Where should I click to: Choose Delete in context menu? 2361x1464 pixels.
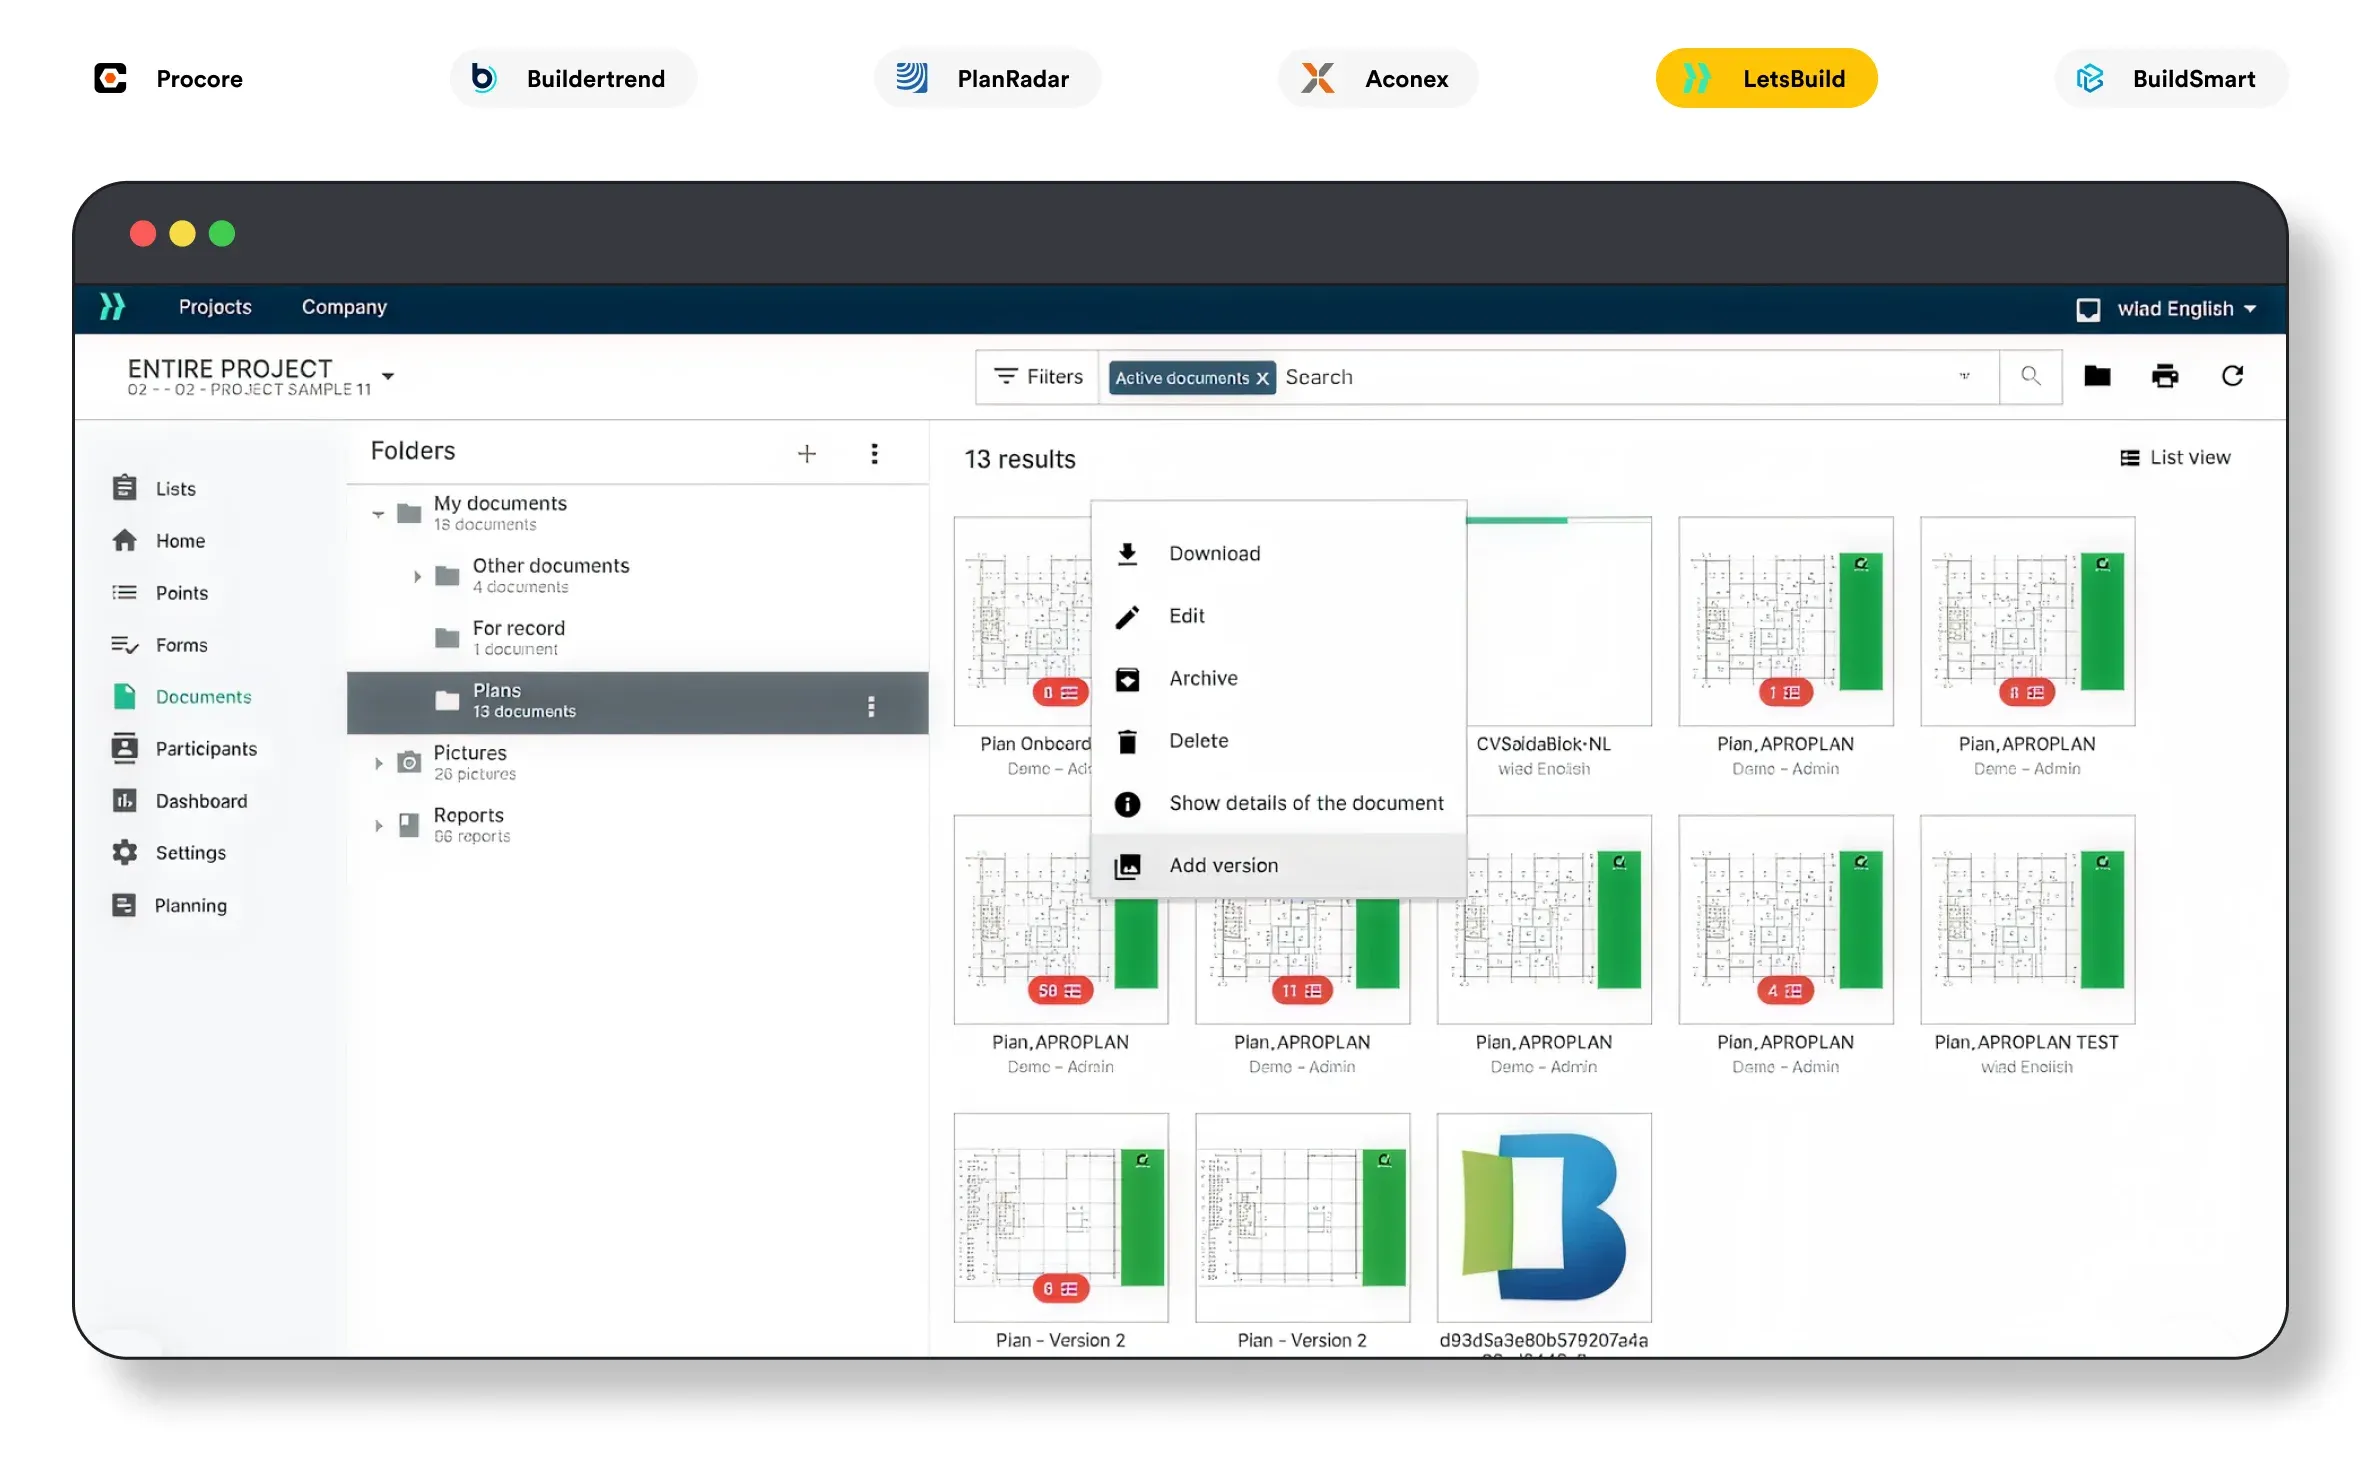pos(1278,741)
